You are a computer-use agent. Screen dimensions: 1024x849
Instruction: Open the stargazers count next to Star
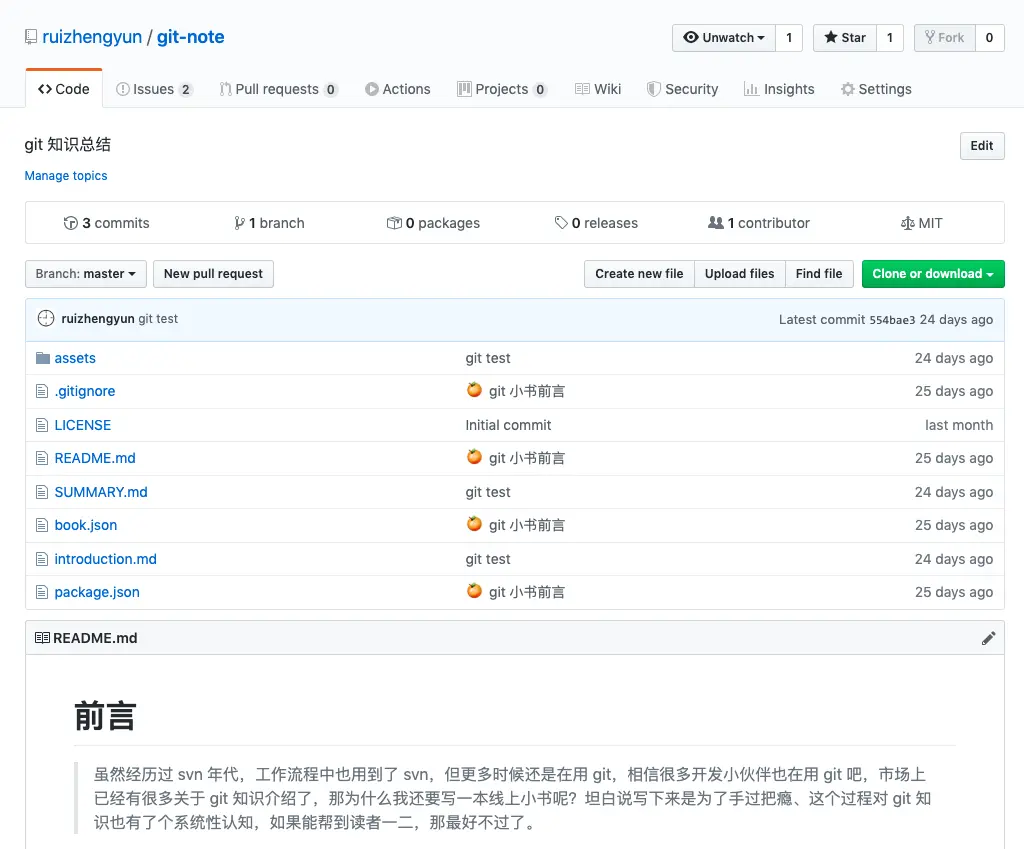point(889,38)
